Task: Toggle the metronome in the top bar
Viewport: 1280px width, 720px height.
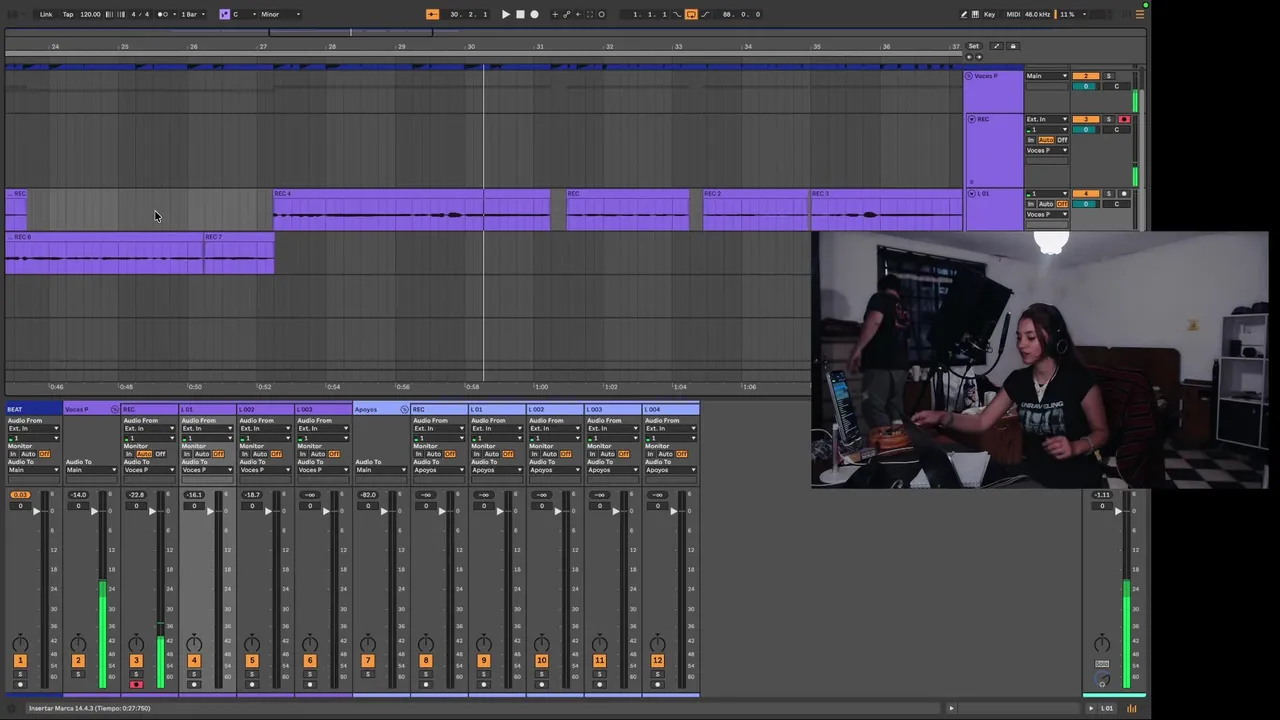Action: [163, 14]
